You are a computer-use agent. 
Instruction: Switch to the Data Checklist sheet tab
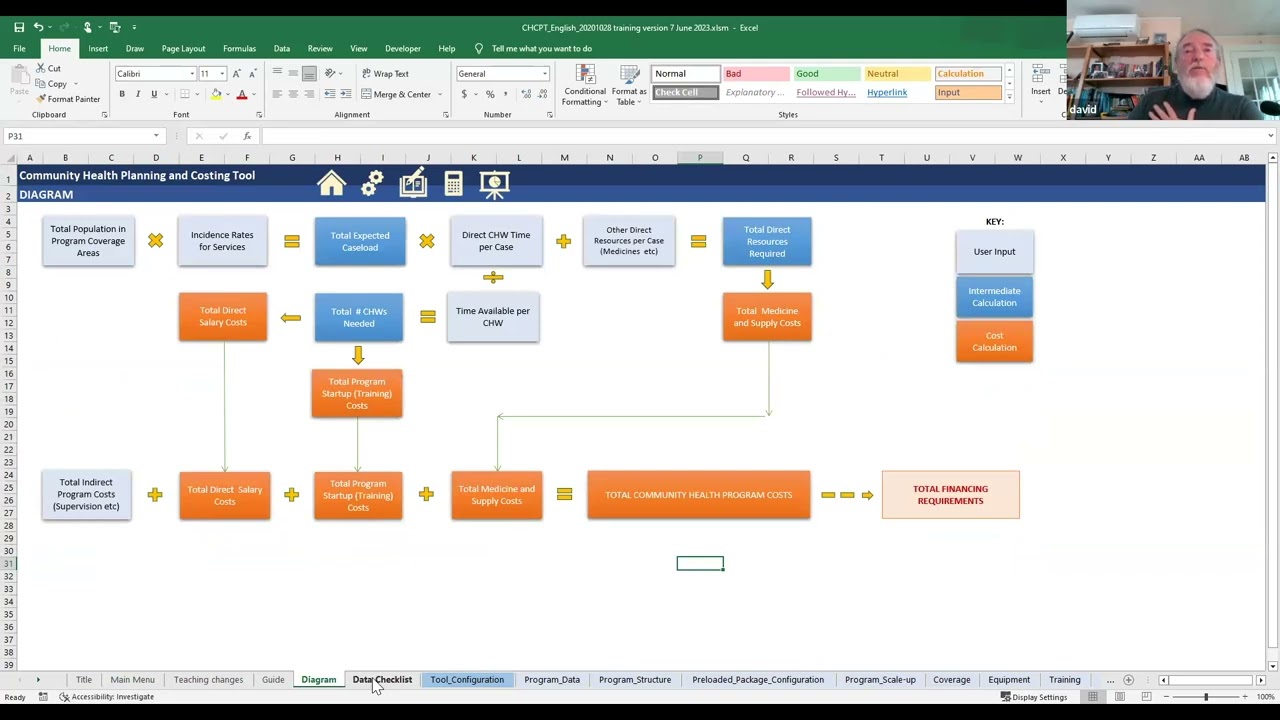382,680
